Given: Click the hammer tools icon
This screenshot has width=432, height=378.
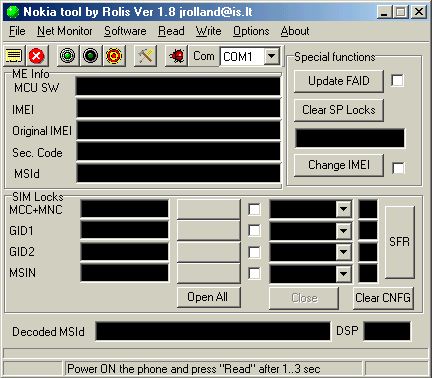Looking at the screenshot, I should click(x=145, y=56).
